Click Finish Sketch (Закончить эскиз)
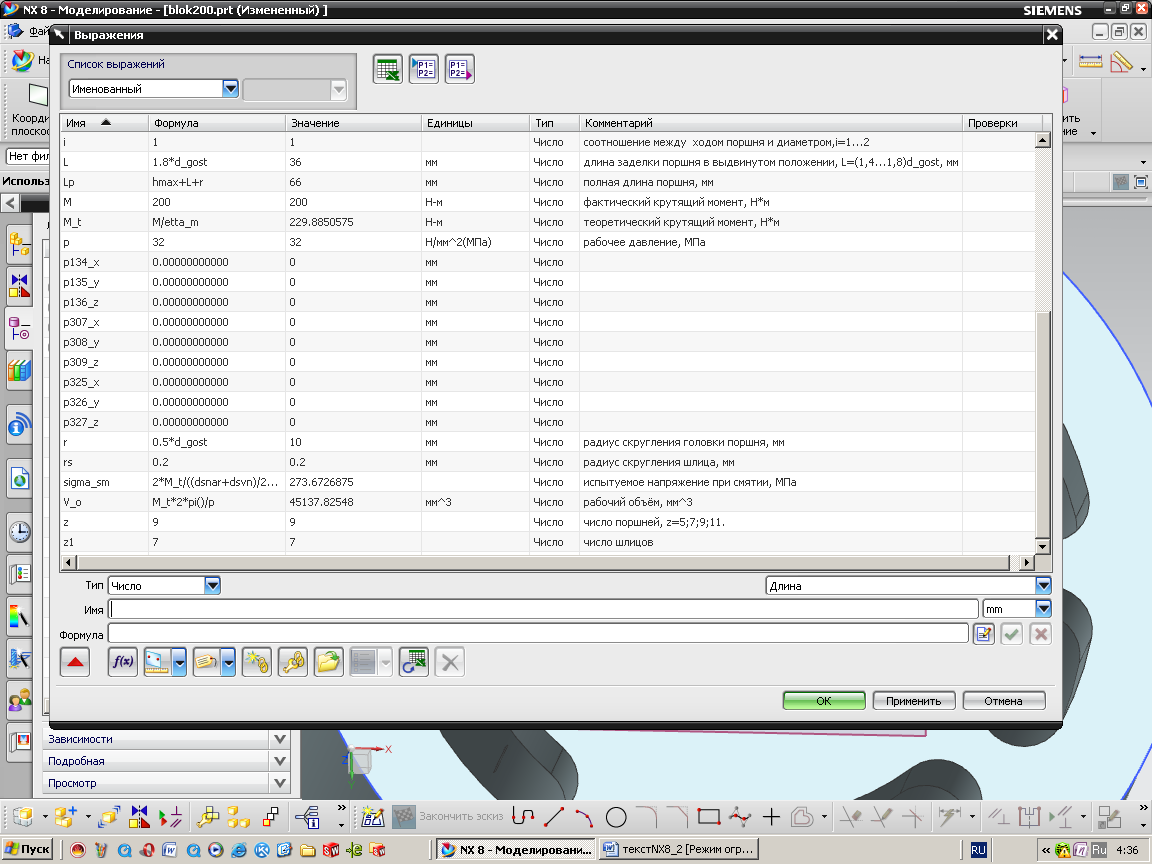 pos(449,816)
